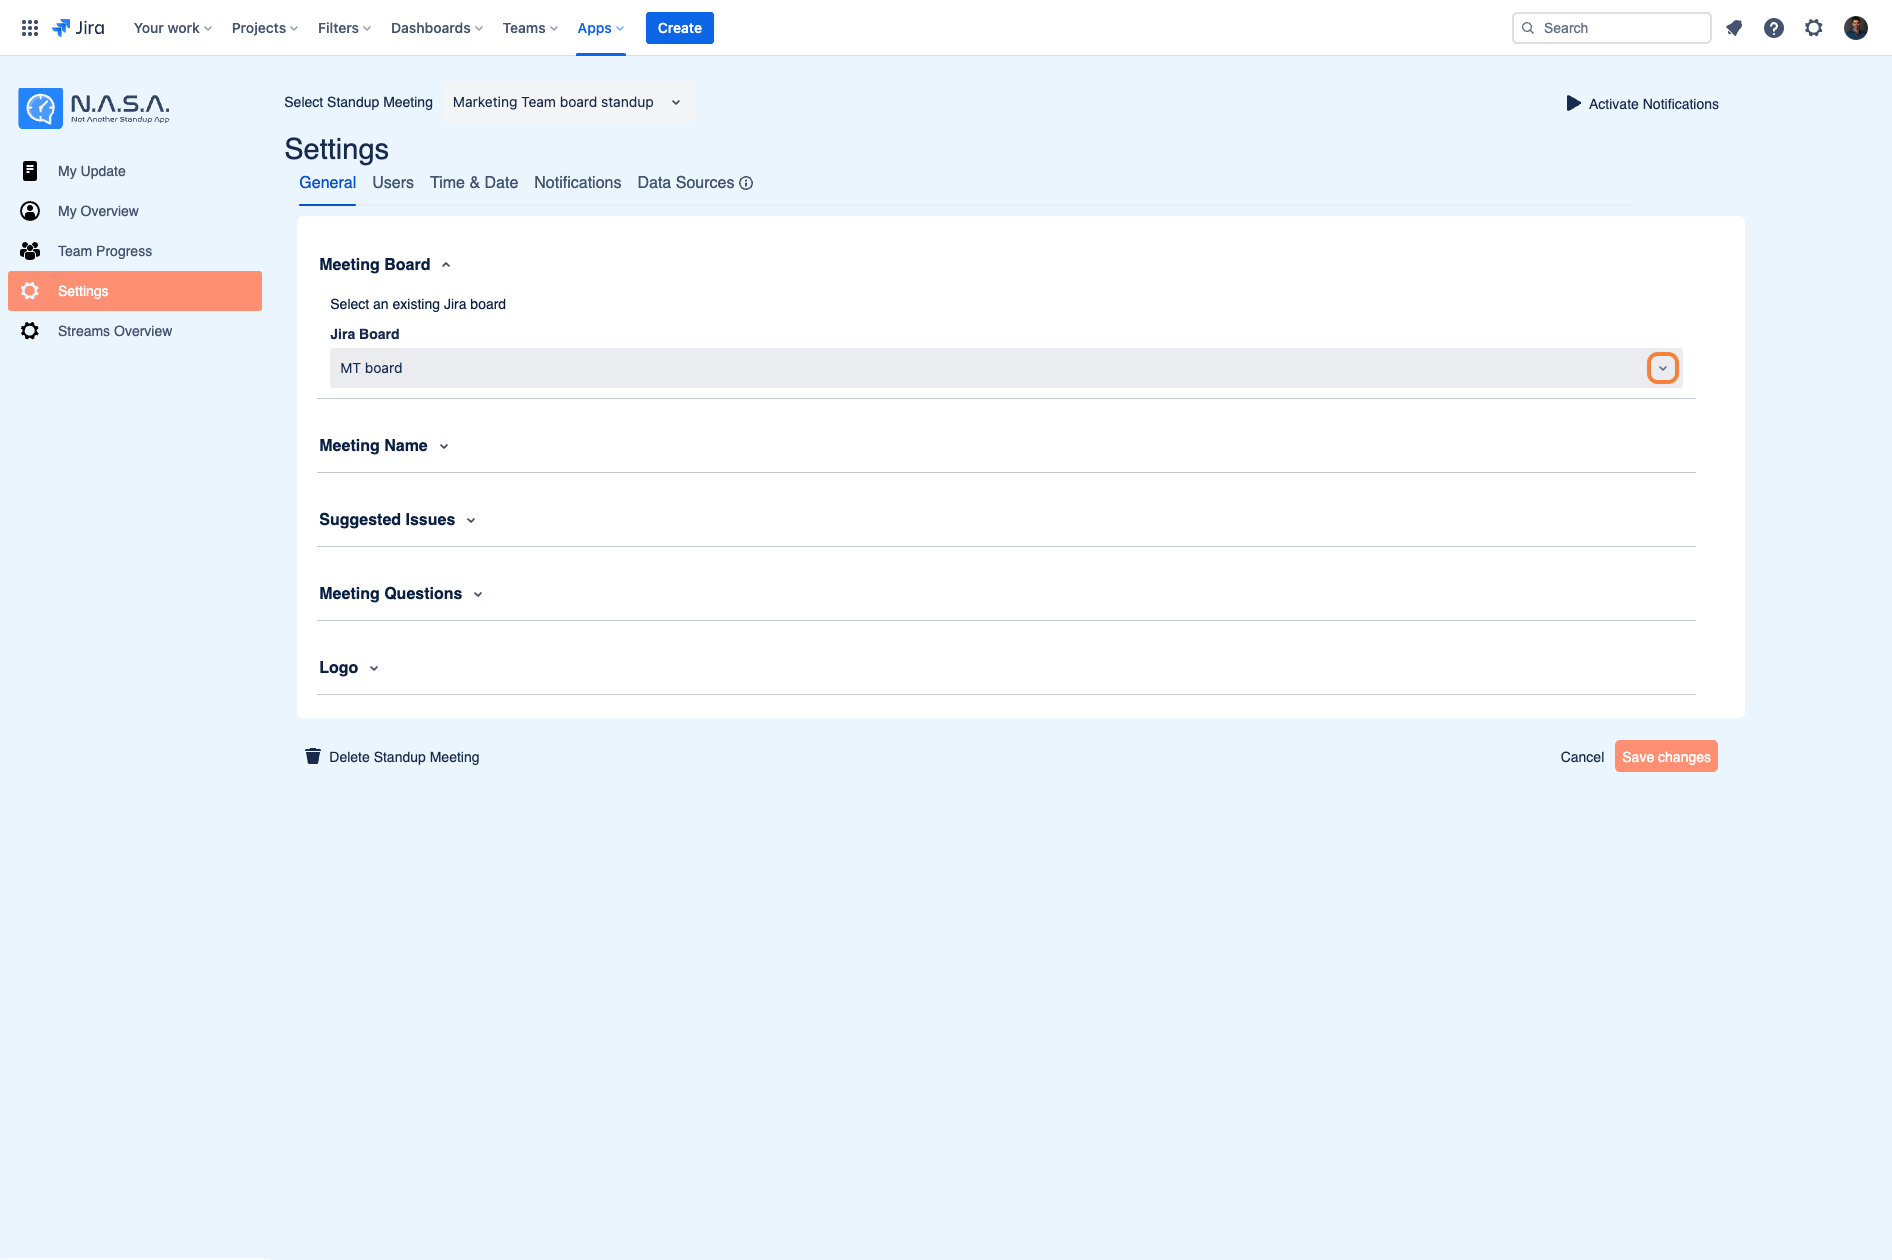Expand the Suggested Issues section
This screenshot has width=1892, height=1260.
point(397,520)
